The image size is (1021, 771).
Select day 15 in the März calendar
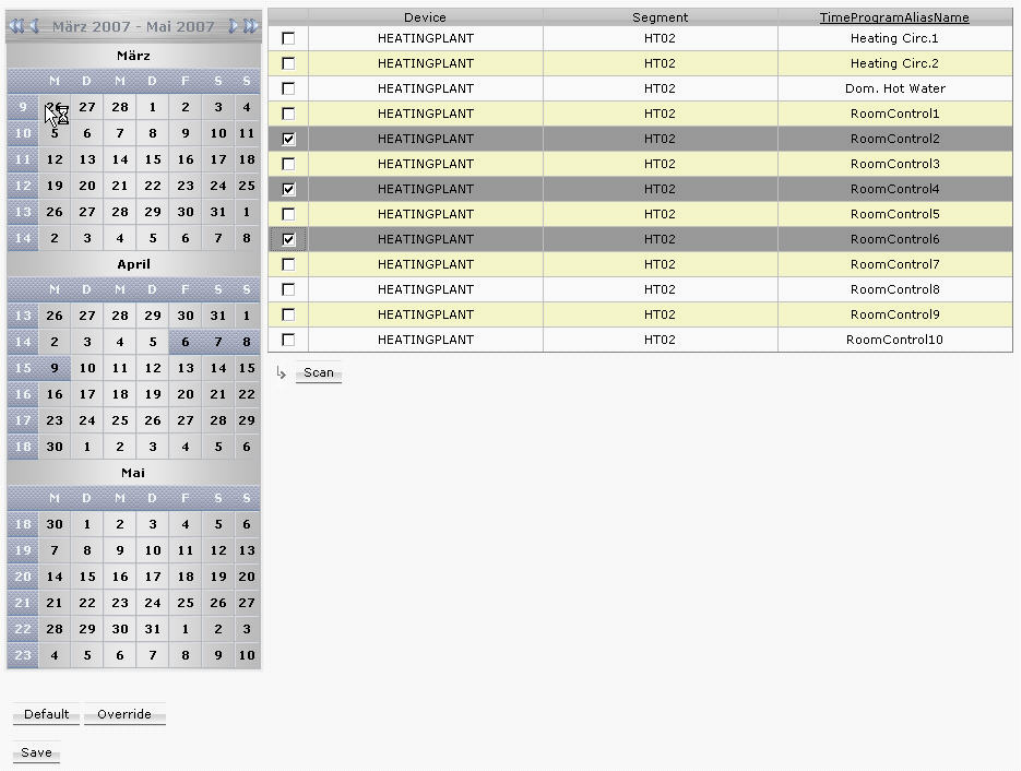pyautogui.click(x=152, y=159)
